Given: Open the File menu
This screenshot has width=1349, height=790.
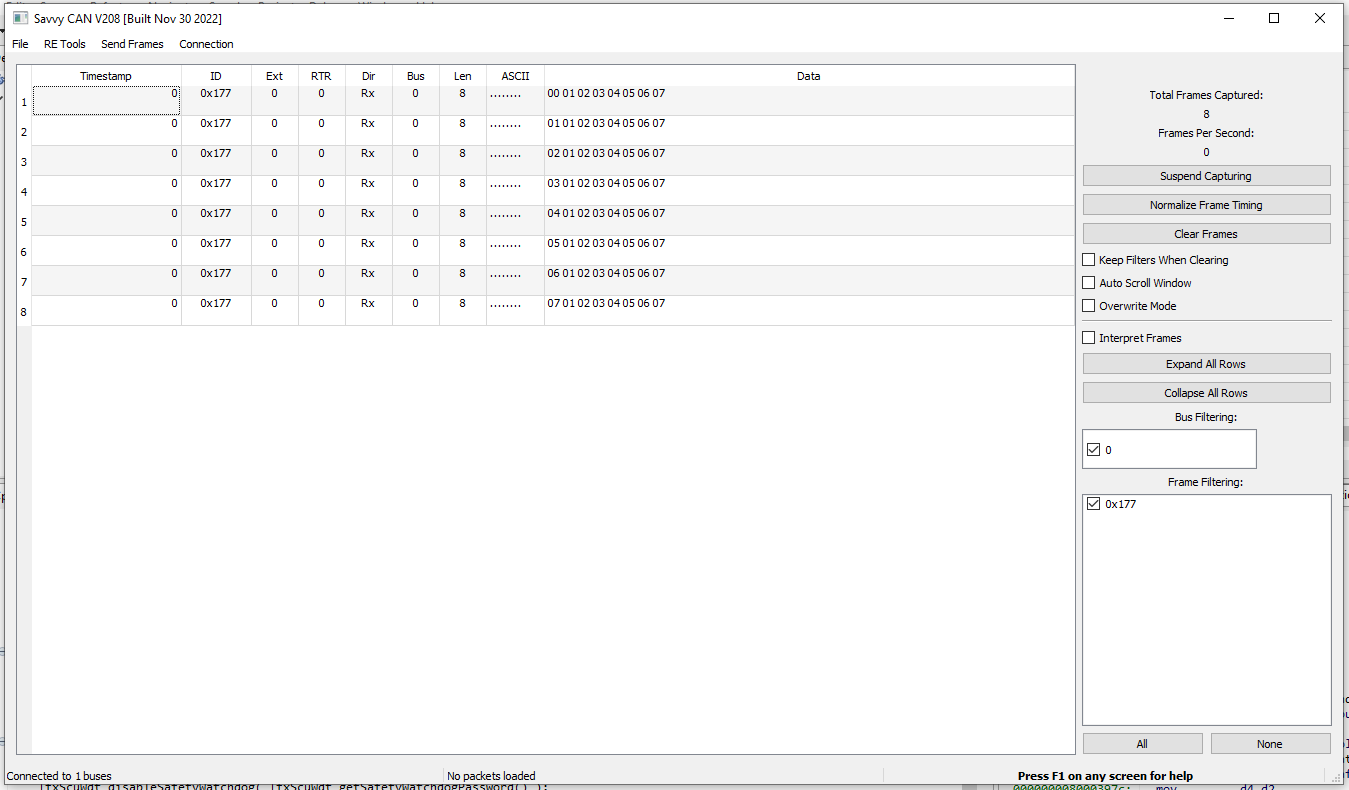Looking at the screenshot, I should click(20, 44).
